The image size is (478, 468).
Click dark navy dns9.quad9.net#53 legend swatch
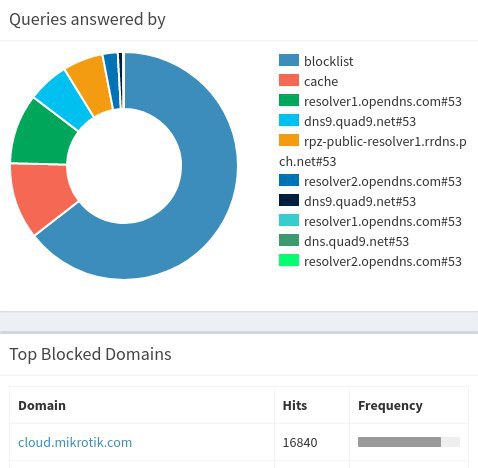[x=289, y=200]
